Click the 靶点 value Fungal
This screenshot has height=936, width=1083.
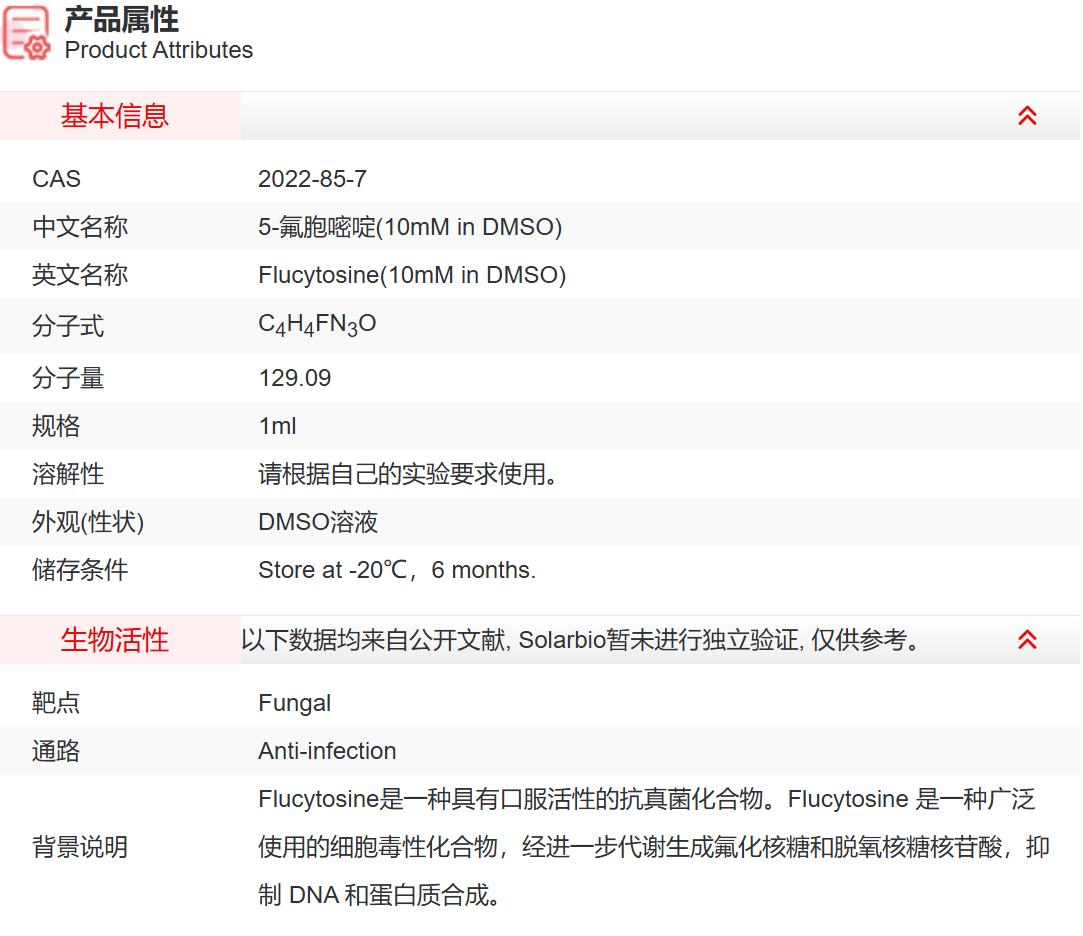(x=295, y=703)
